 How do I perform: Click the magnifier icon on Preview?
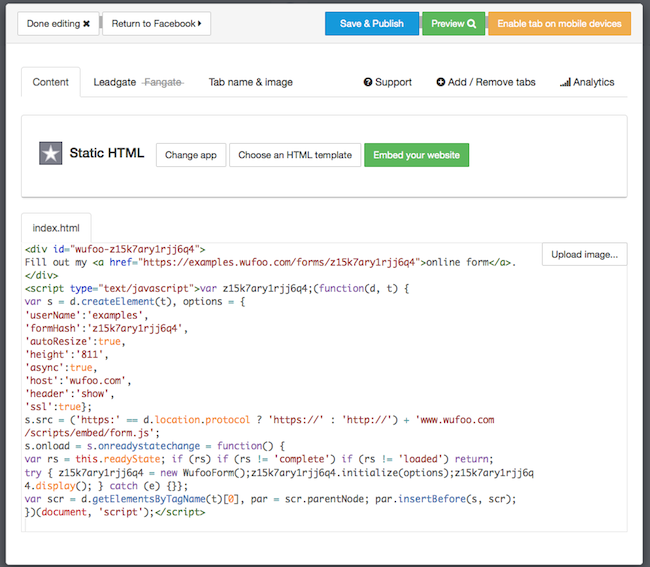click(x=471, y=24)
